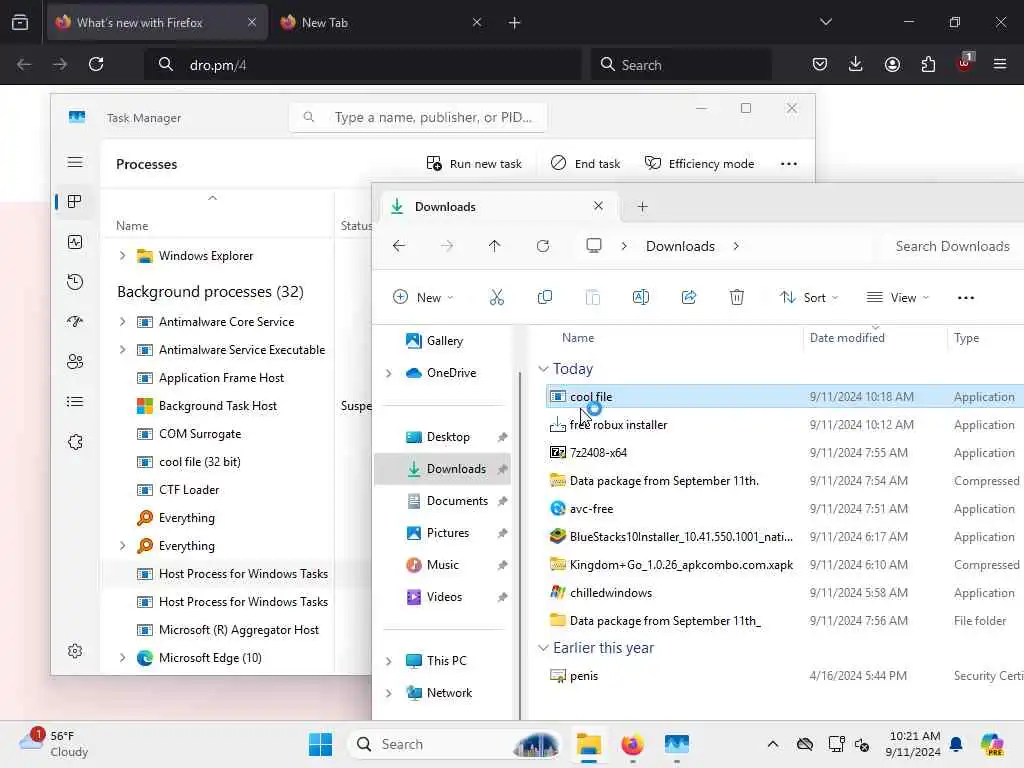Expand This PC in navigation pane
This screenshot has height=768, width=1024.
[389, 661]
